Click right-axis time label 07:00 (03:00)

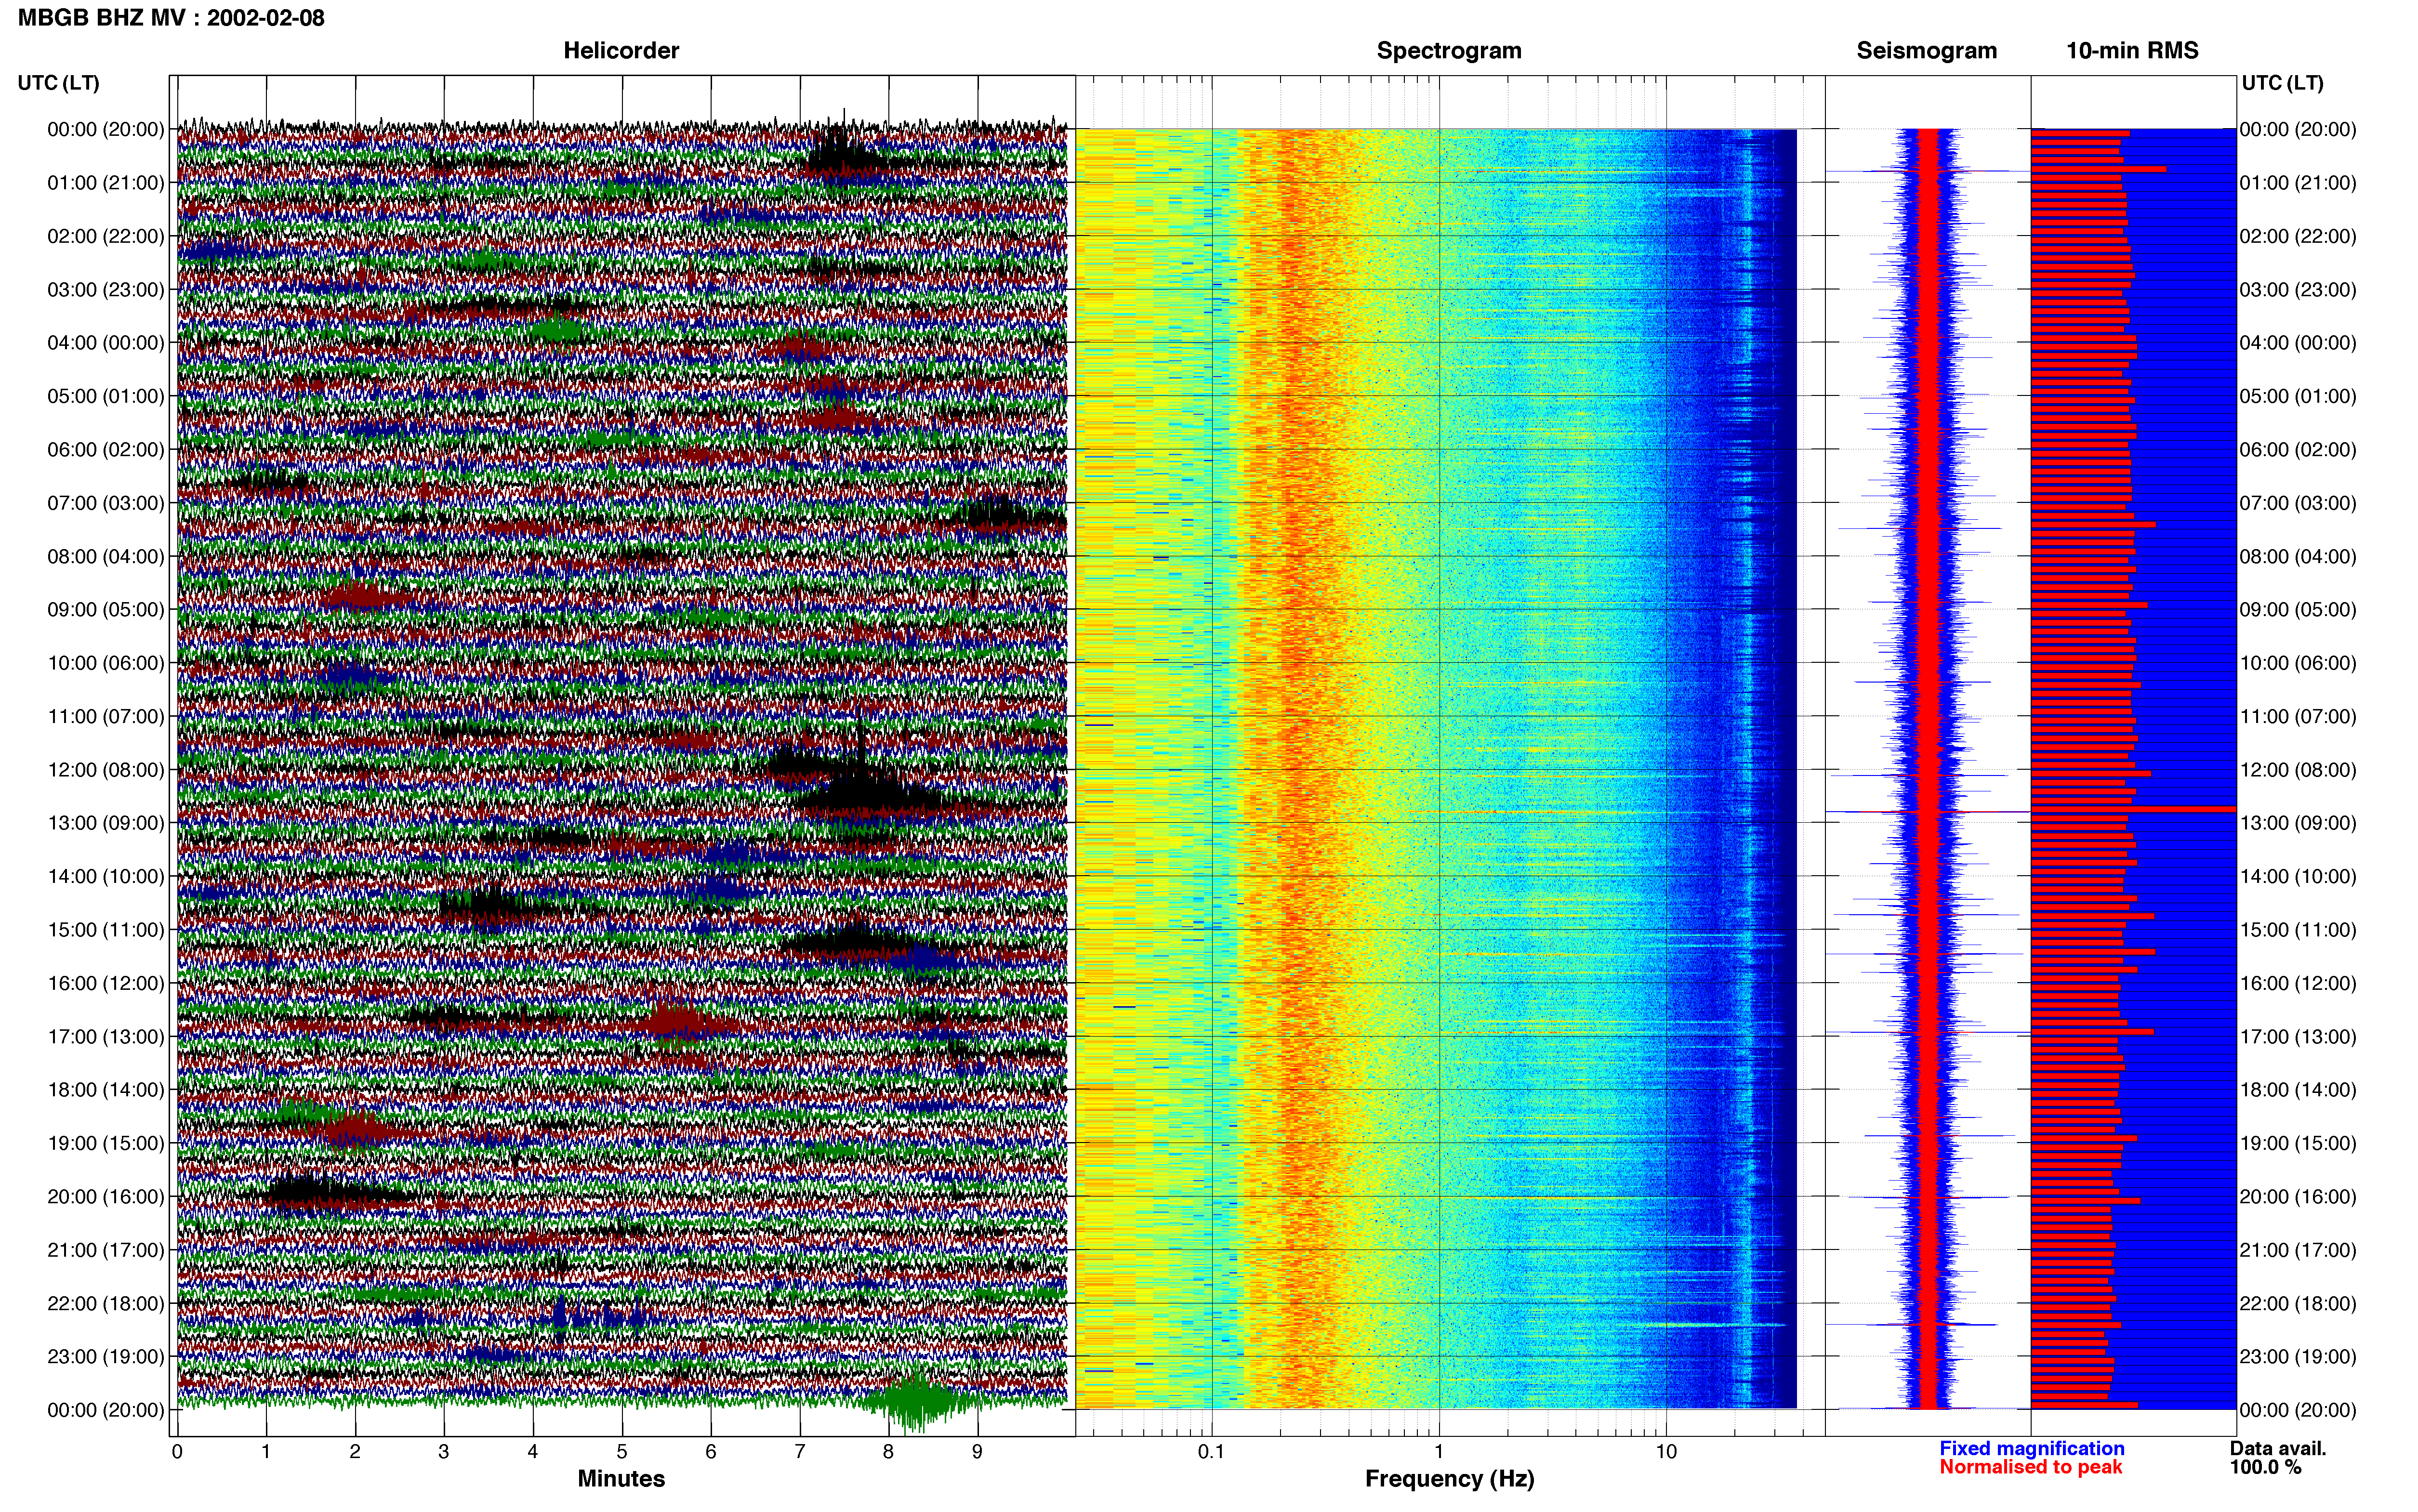click(x=2298, y=503)
